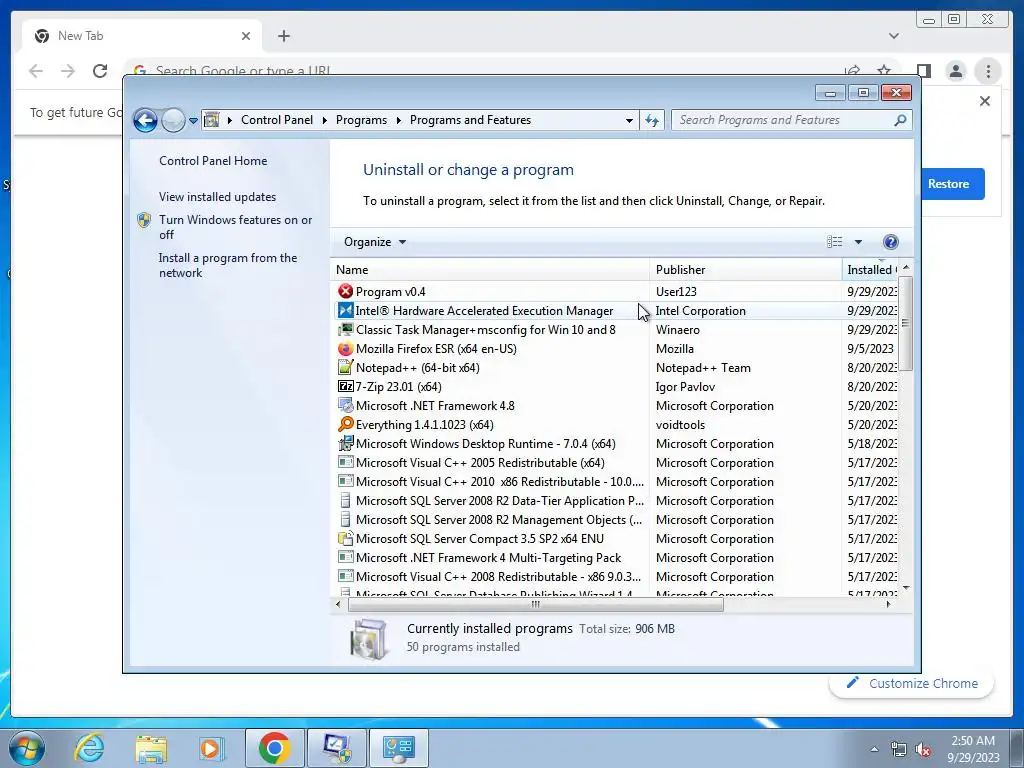
Task: Click the search magnifier in Programs and Features
Action: (x=900, y=120)
